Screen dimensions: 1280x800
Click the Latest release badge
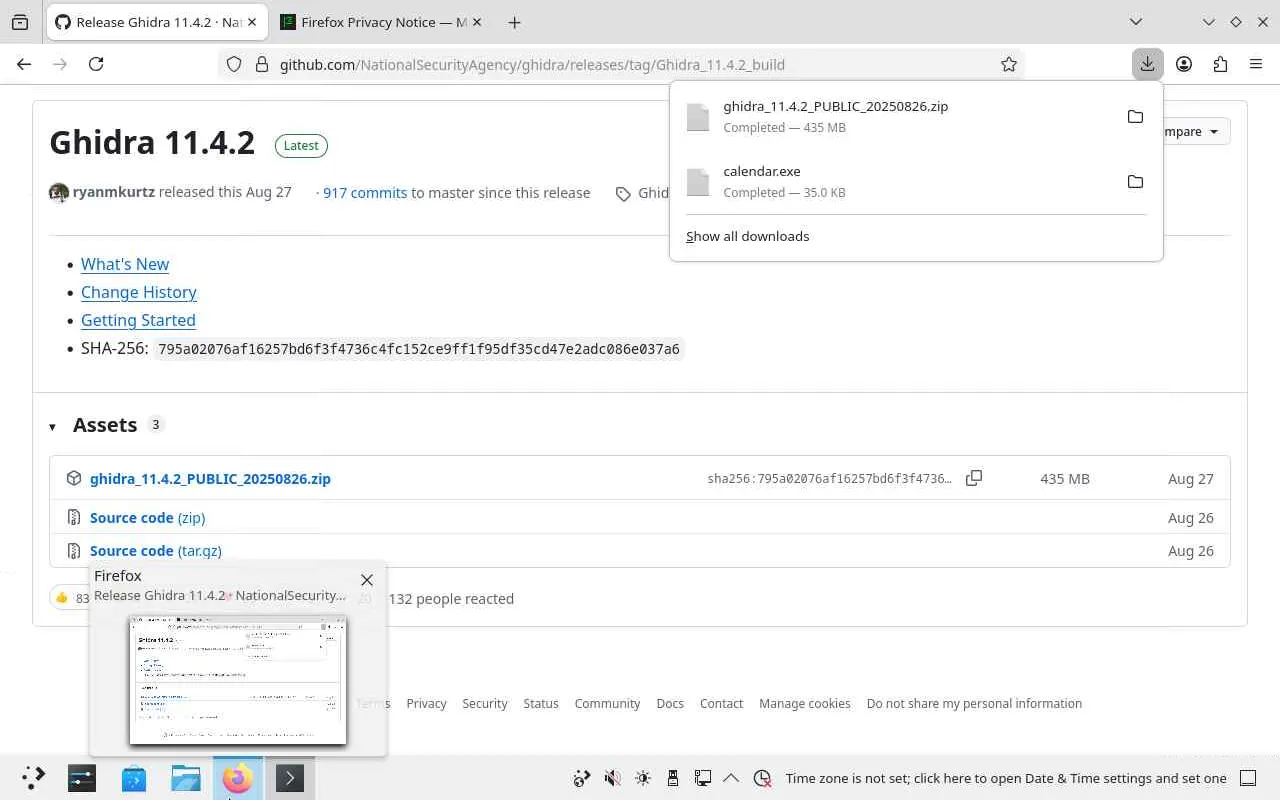click(301, 145)
